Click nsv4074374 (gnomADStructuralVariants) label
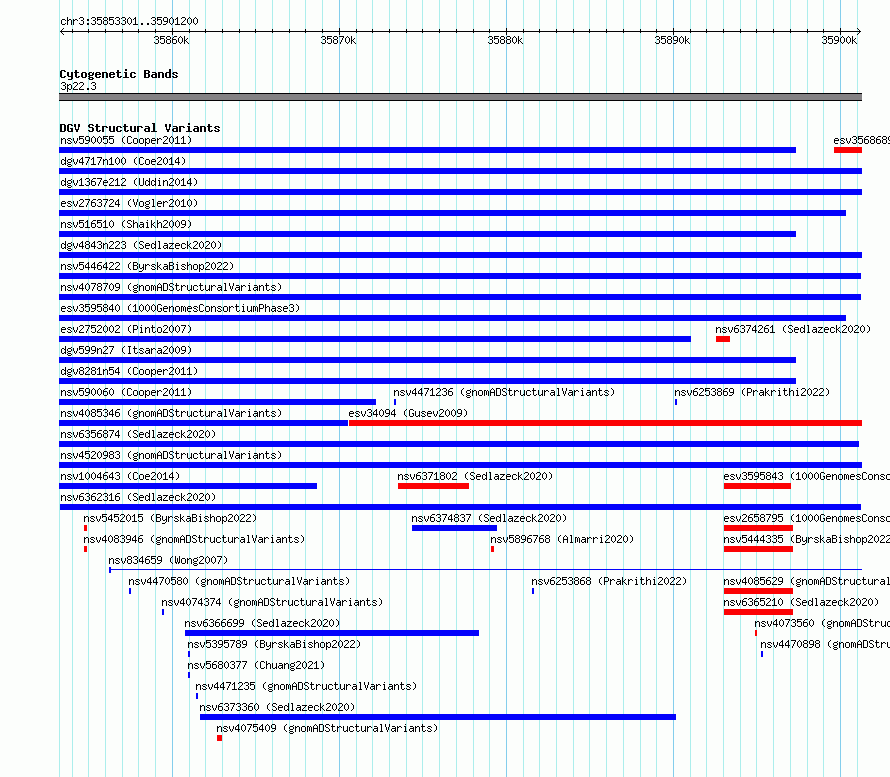 coord(272,602)
